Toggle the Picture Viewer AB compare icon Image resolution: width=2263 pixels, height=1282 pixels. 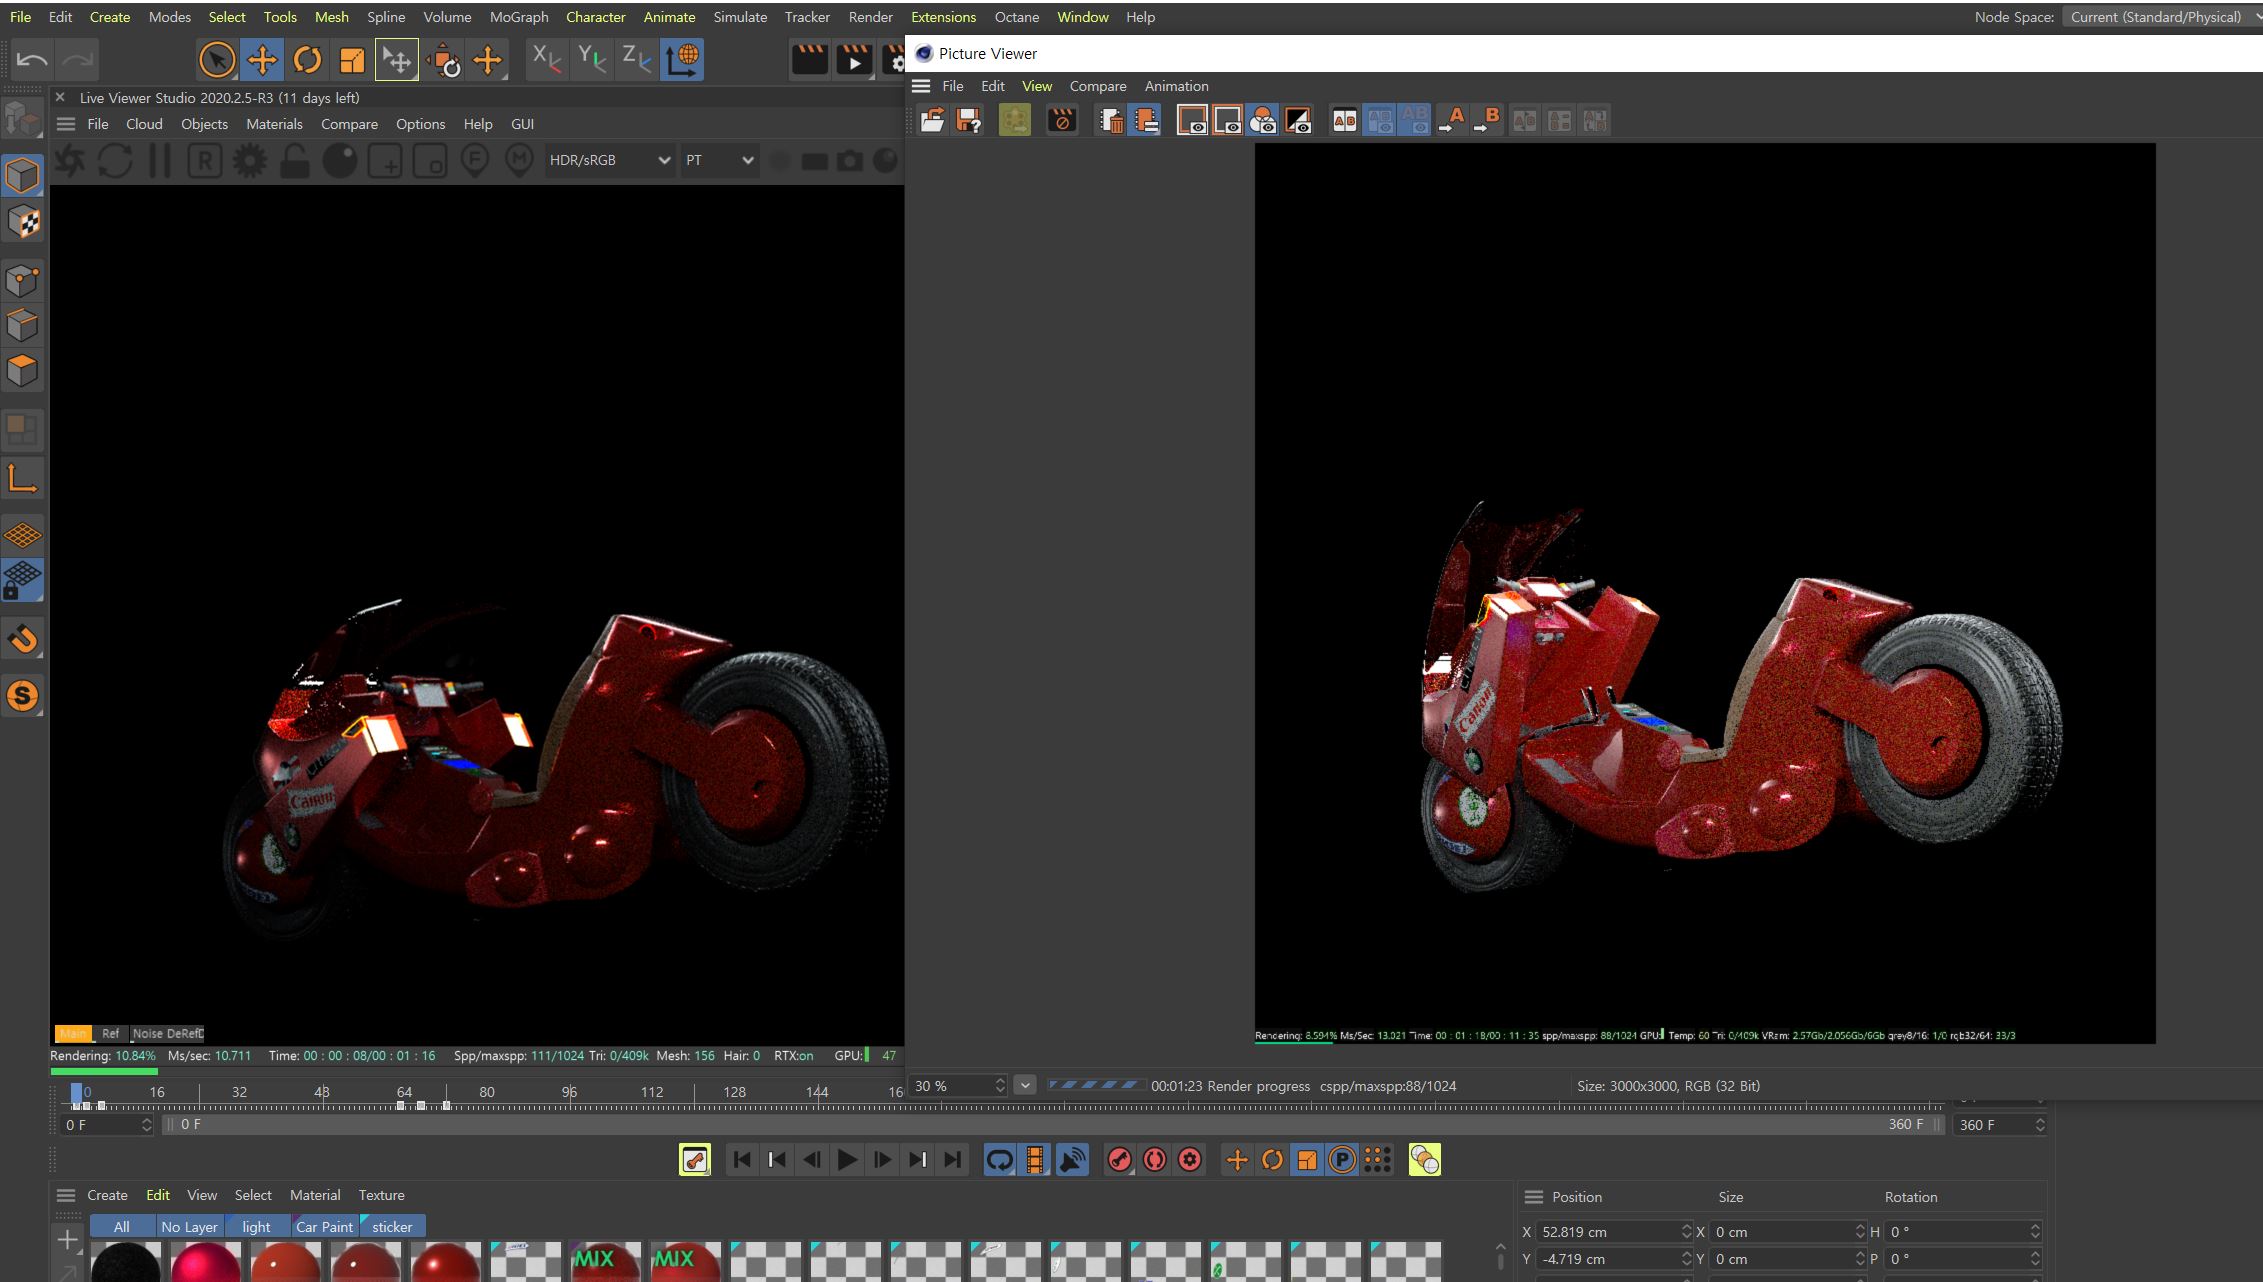tap(1344, 120)
